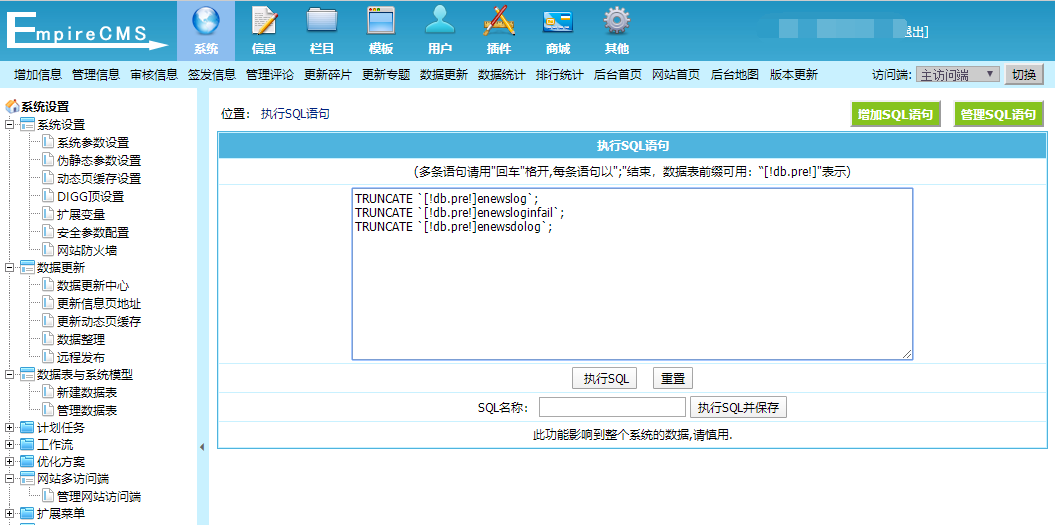Click the page icon next to 新建数据表

click(x=47, y=392)
